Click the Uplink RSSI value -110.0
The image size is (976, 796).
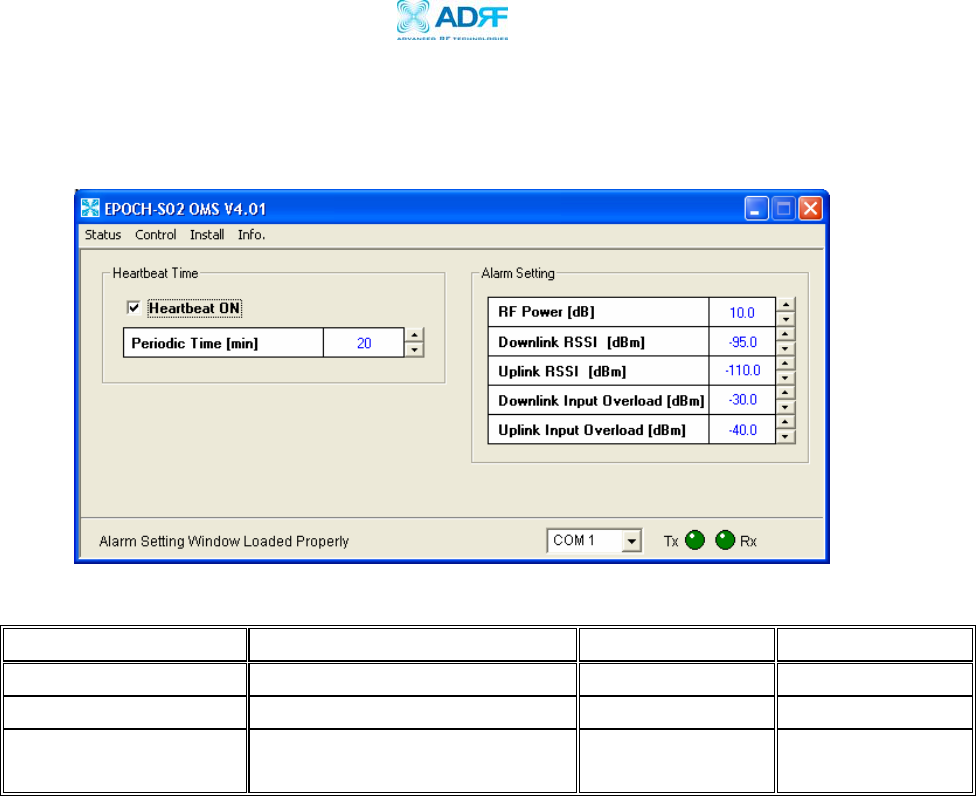(x=742, y=371)
